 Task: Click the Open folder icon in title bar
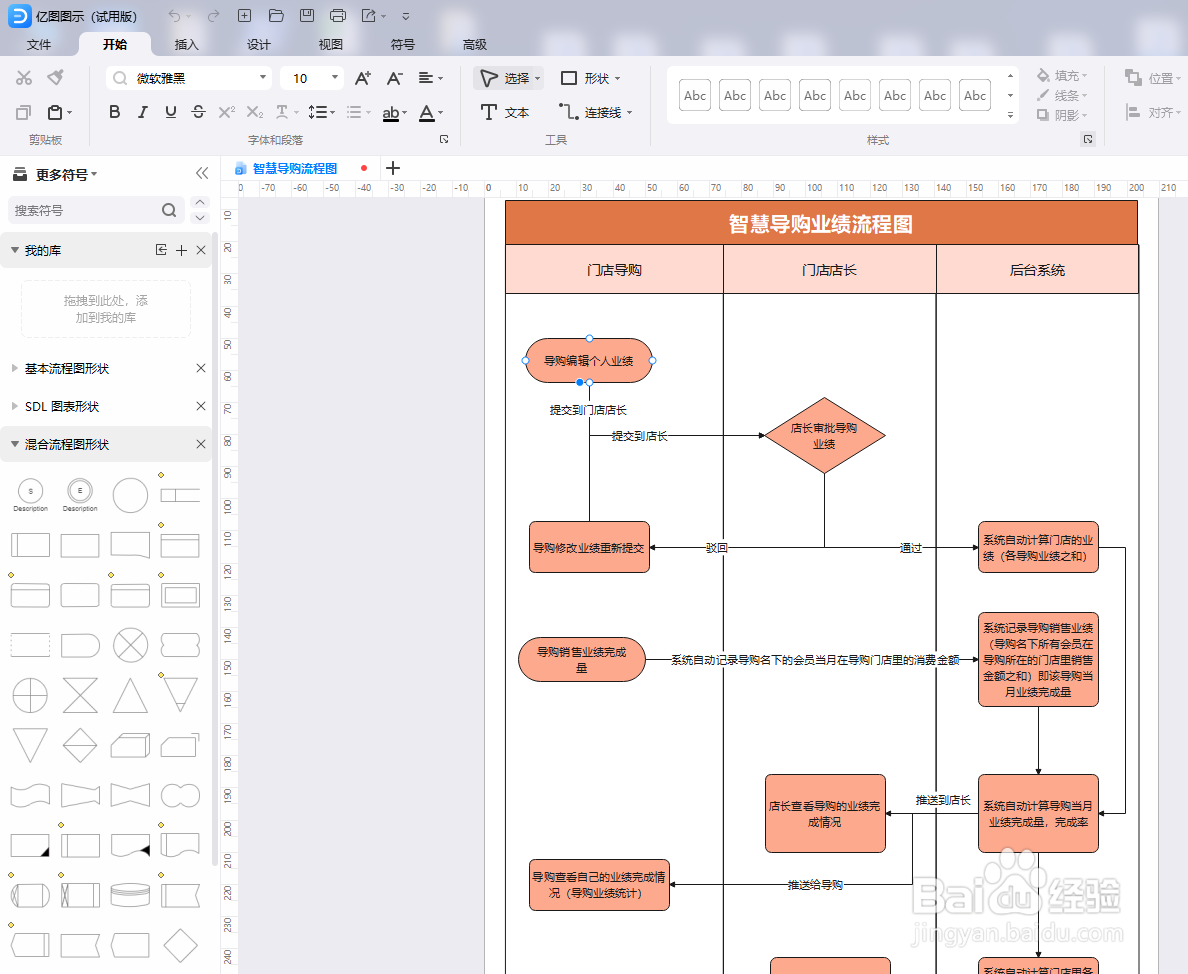[276, 16]
